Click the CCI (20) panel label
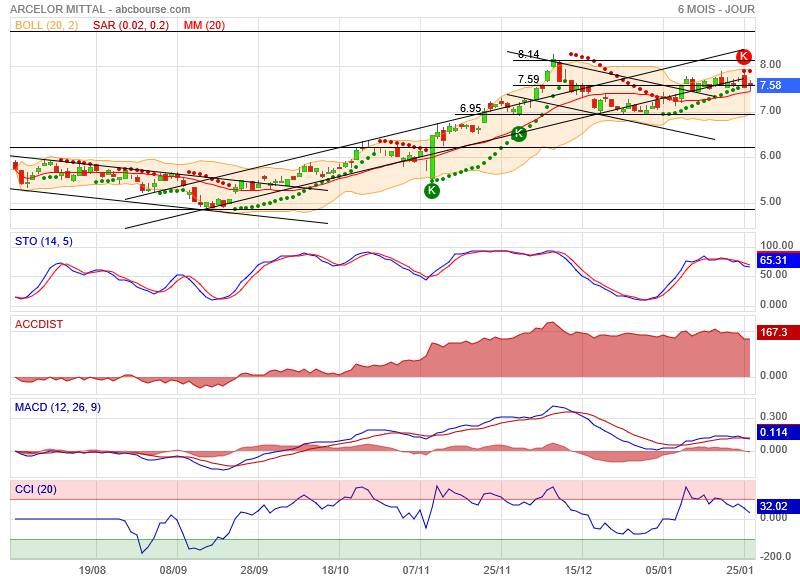The width and height of the screenshot is (800, 580). (x=36, y=489)
